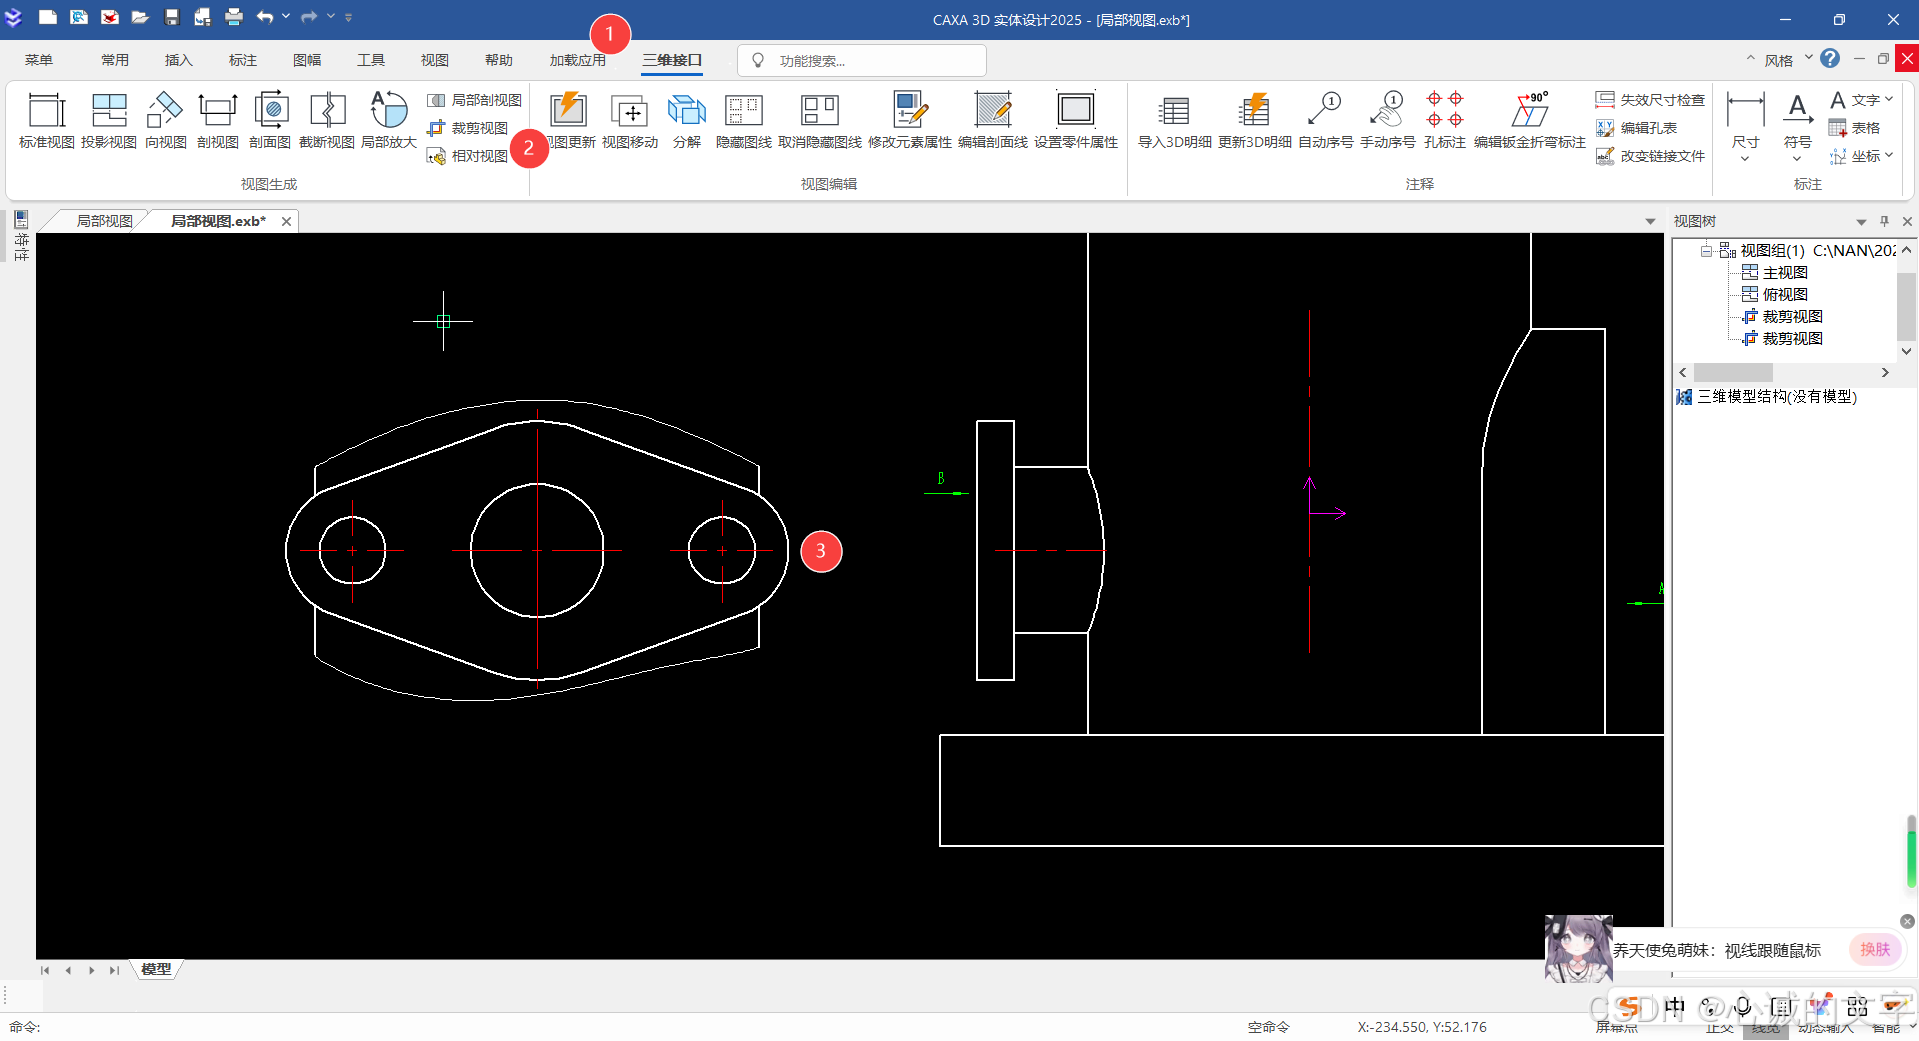The width and height of the screenshot is (1919, 1041).
Task: Choose the 向视图 auxiliary view tool
Action: pos(165,120)
